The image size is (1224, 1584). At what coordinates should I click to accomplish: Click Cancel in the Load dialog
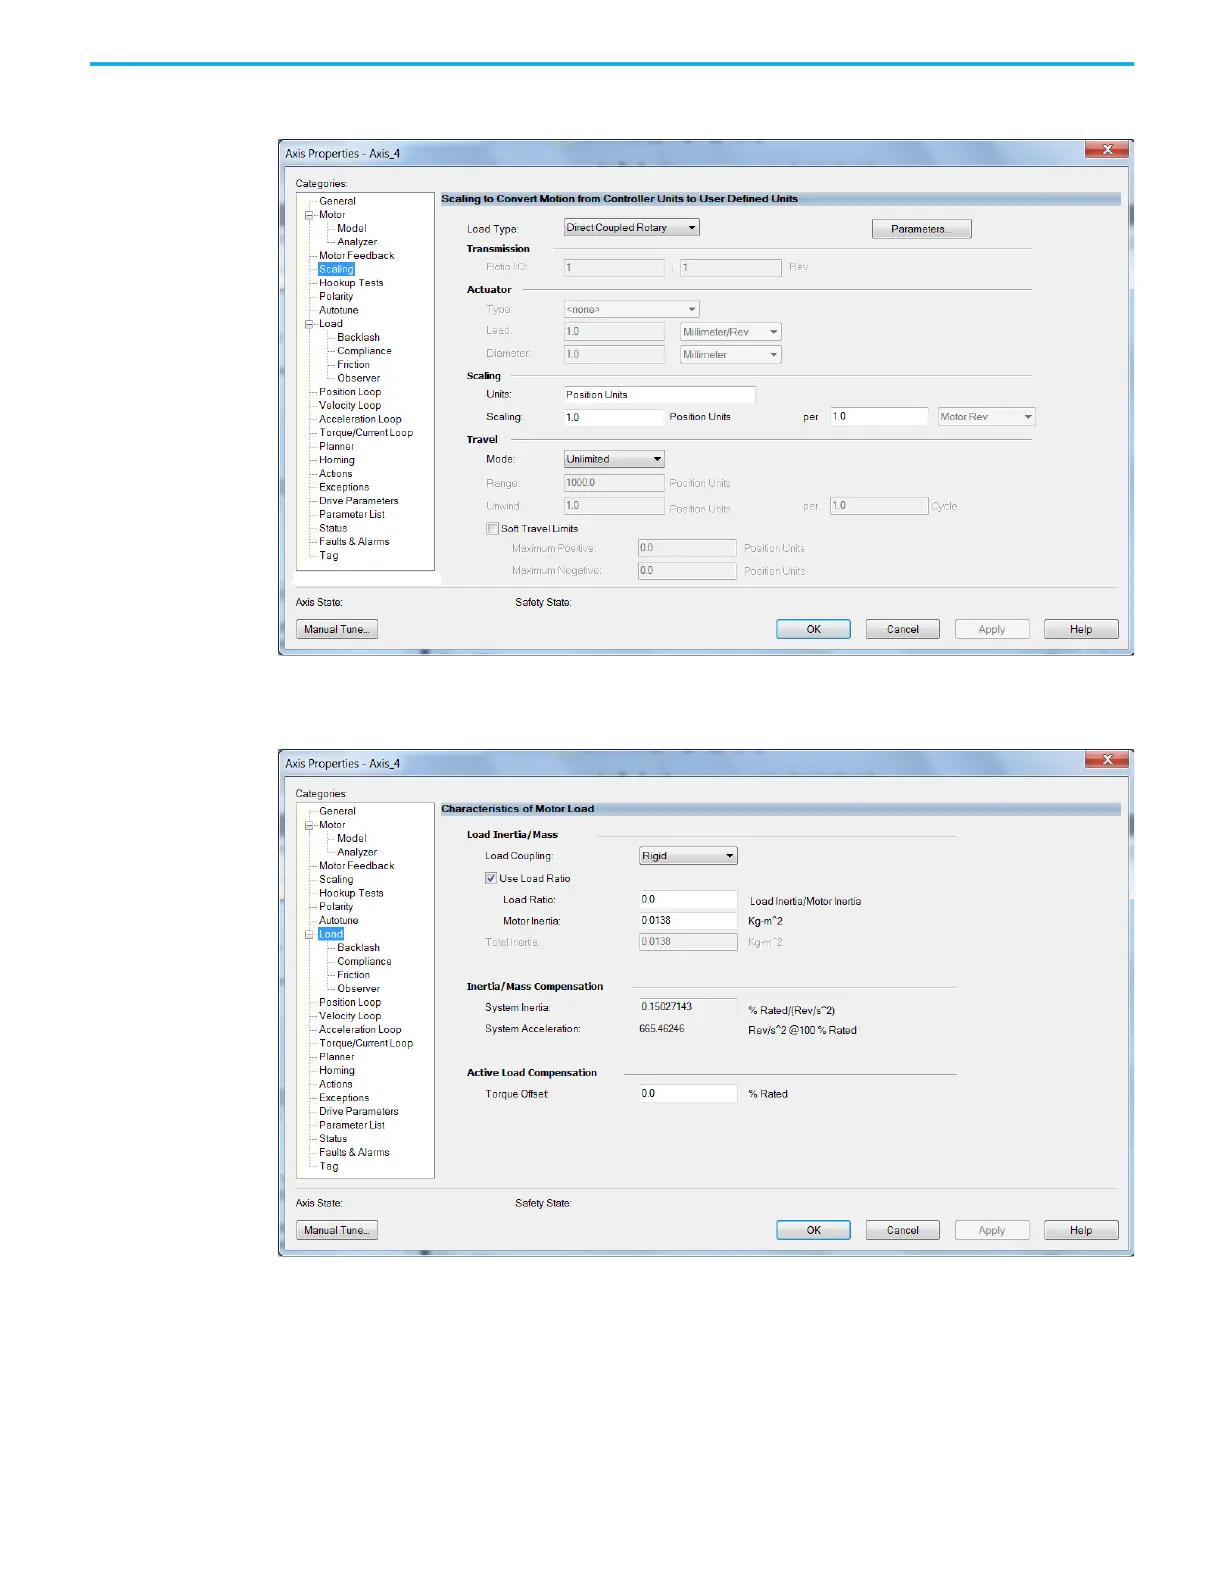point(902,1230)
